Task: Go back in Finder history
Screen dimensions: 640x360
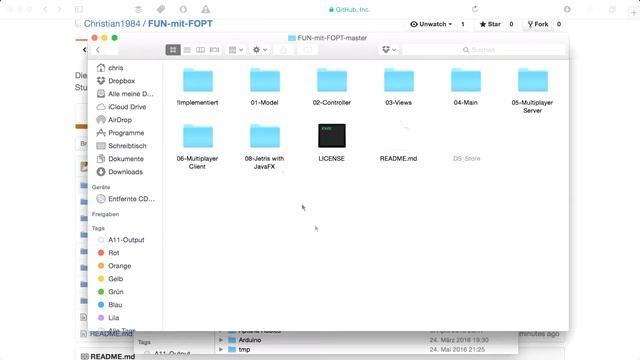Action: click(x=98, y=50)
